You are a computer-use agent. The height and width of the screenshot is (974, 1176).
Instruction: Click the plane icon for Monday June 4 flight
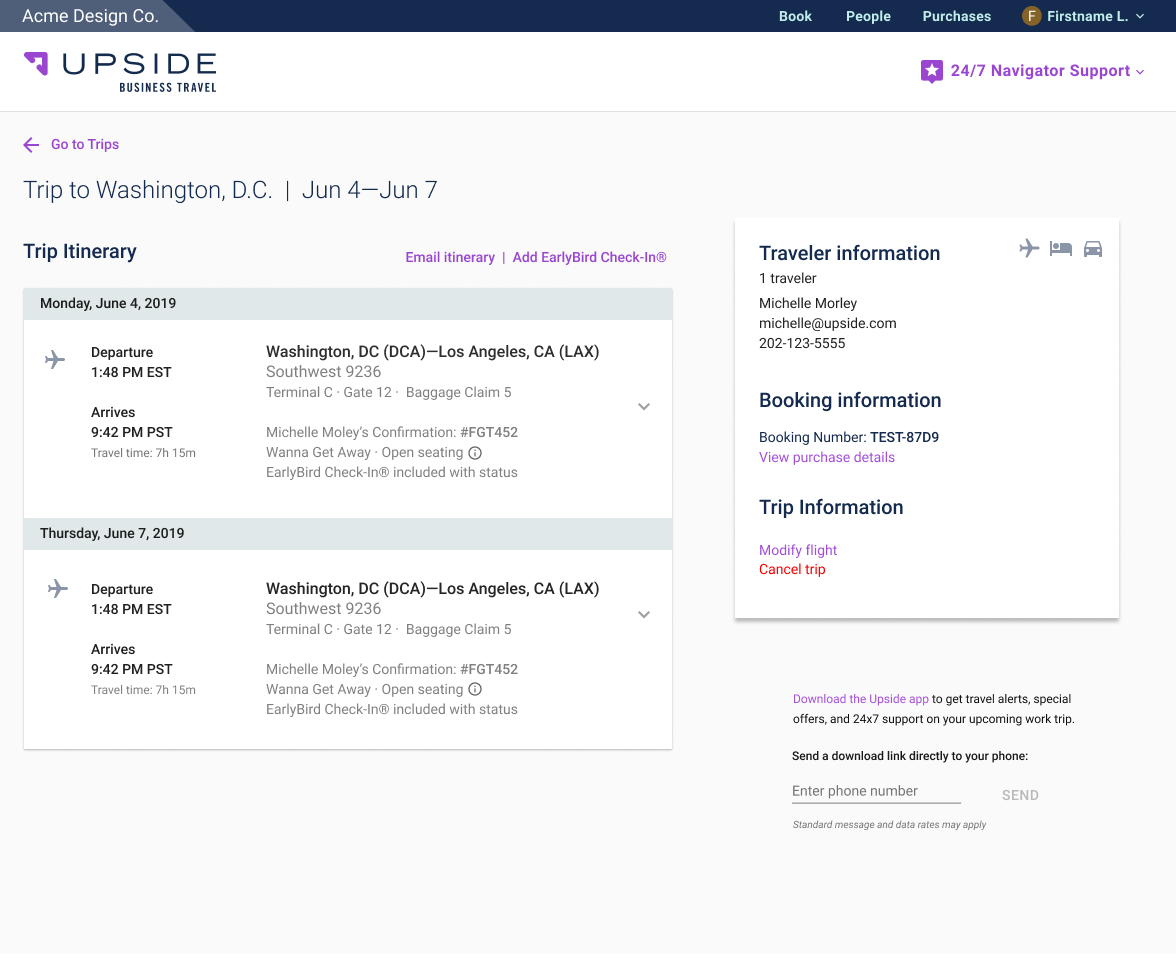[55, 360]
